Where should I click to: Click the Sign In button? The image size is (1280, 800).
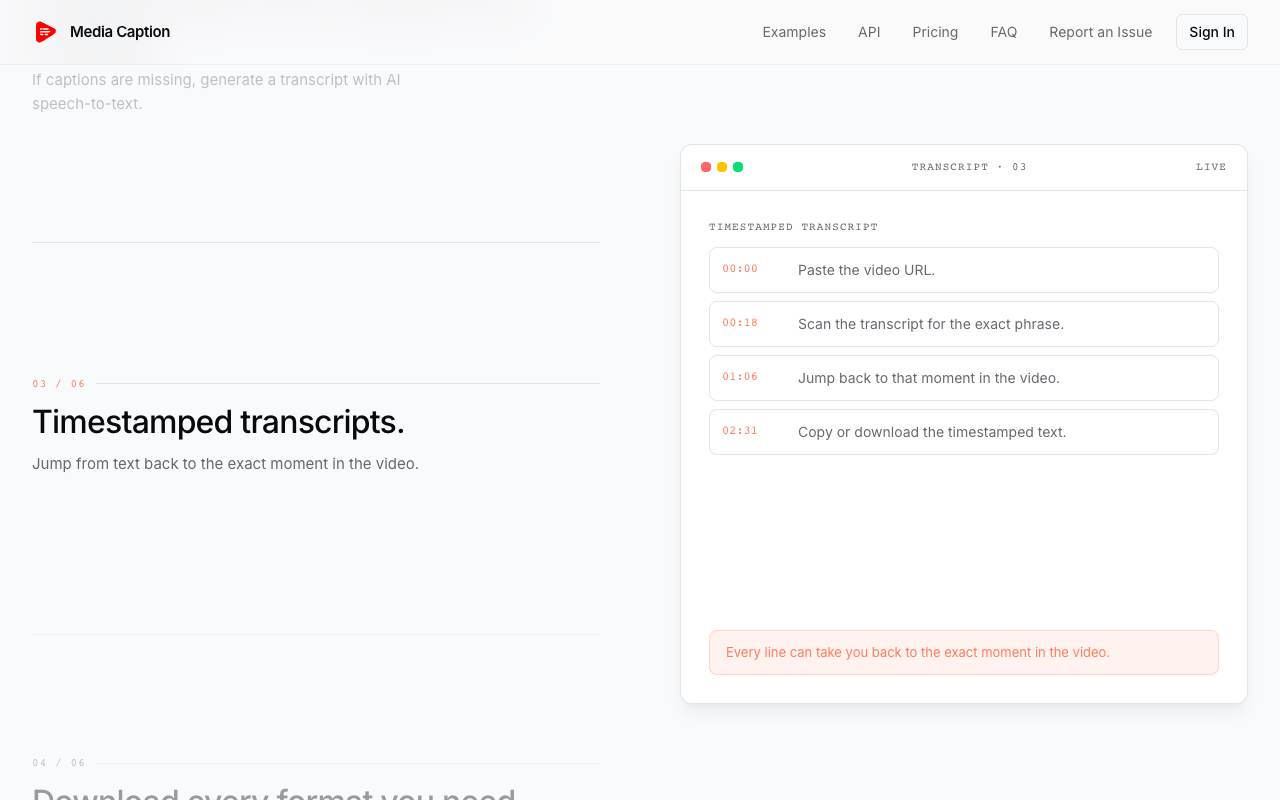(x=1212, y=32)
